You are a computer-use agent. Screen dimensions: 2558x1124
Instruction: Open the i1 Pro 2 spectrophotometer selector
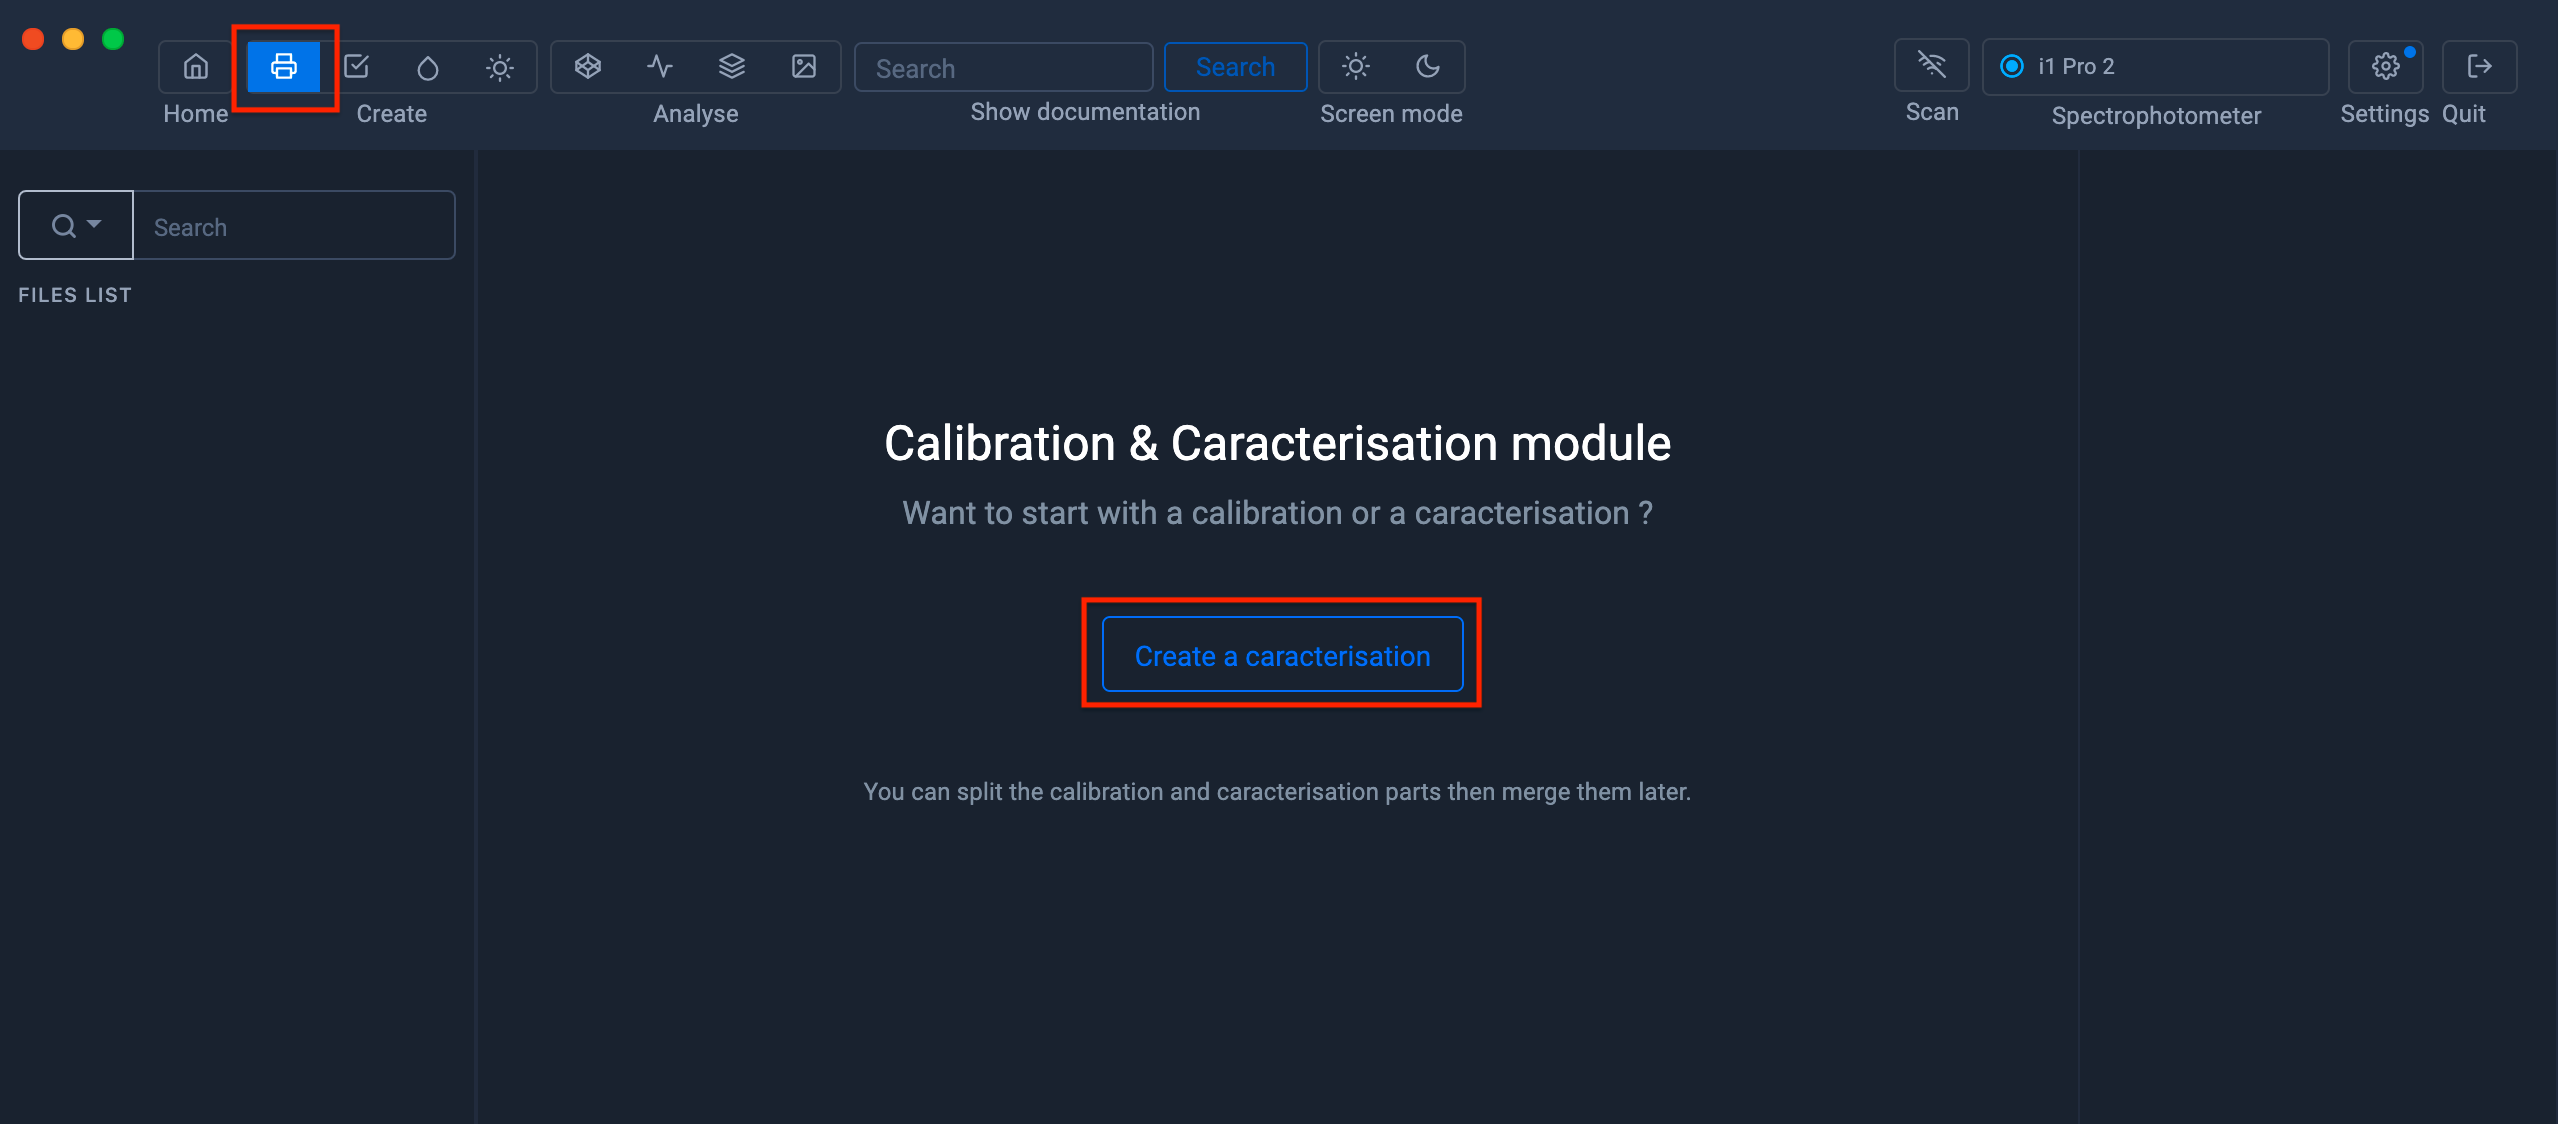pyautogui.click(x=2156, y=67)
